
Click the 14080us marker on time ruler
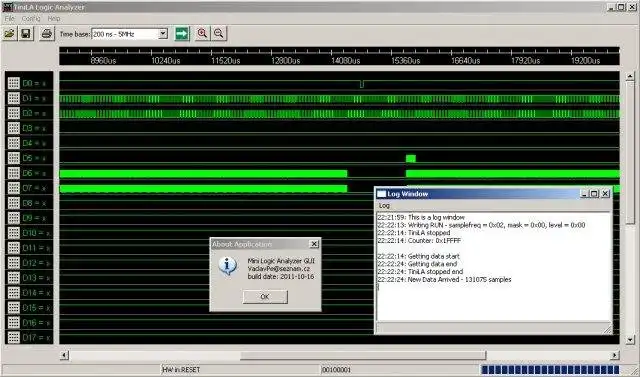(345, 61)
